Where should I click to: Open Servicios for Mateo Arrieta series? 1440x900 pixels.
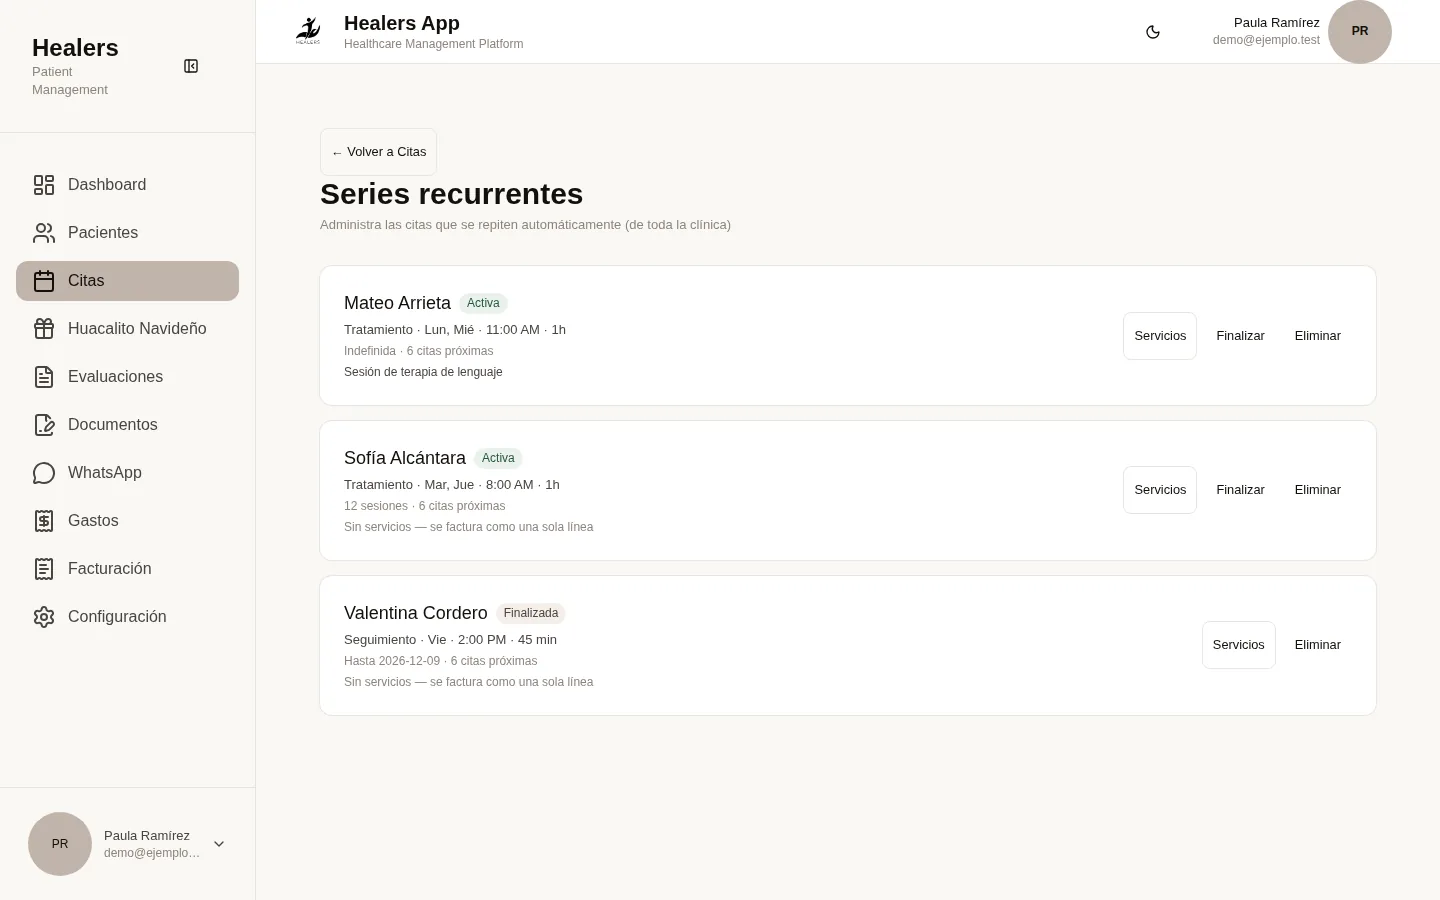(1160, 336)
